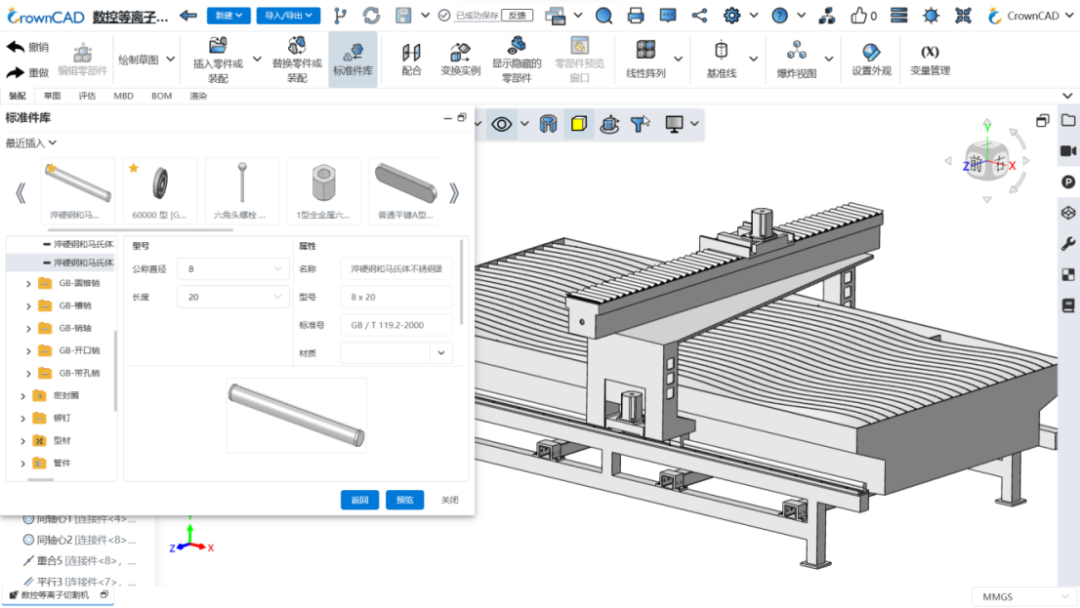The image size is (1080, 608).
Task: Click the 标准号 field GB / T 119.2-2000
Action: coord(396,325)
